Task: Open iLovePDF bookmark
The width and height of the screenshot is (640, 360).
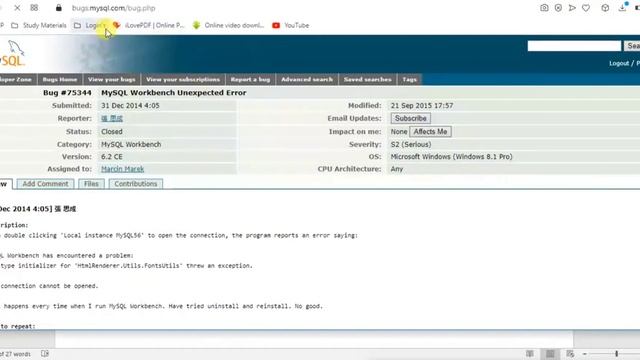Action: pos(149,25)
